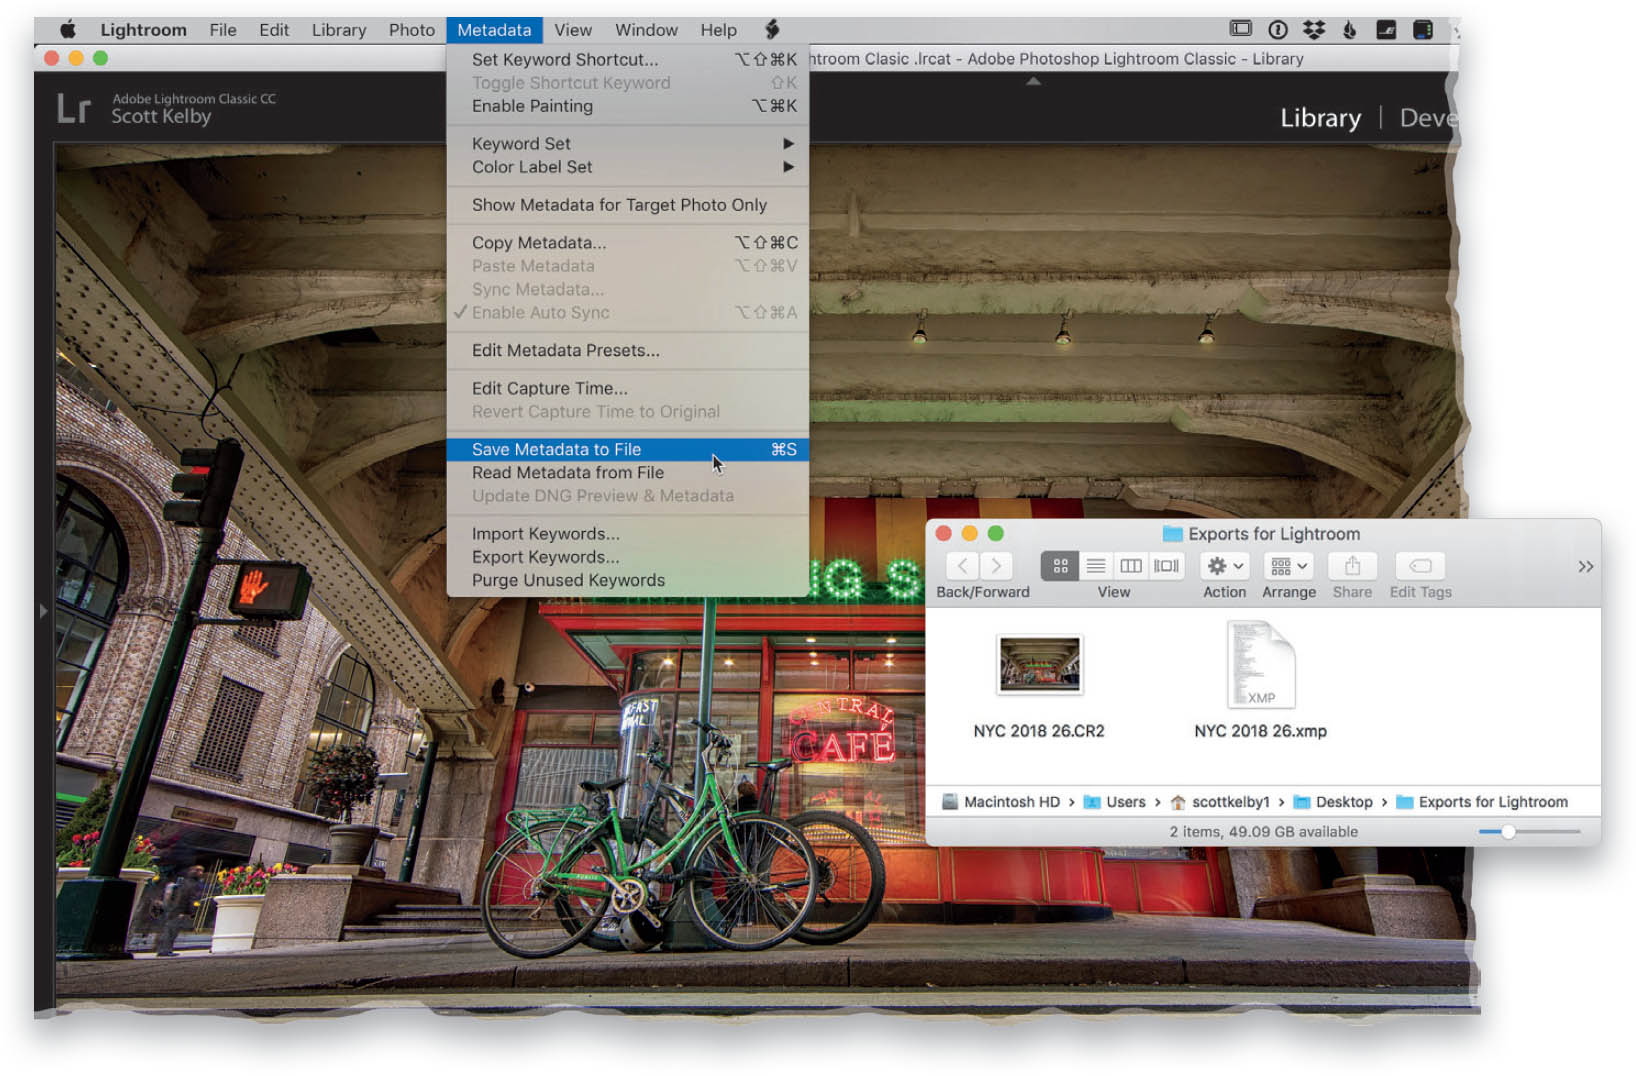This screenshot has height=1076, width=1636.
Task: Select Save Metadata to File
Action: tap(628, 450)
